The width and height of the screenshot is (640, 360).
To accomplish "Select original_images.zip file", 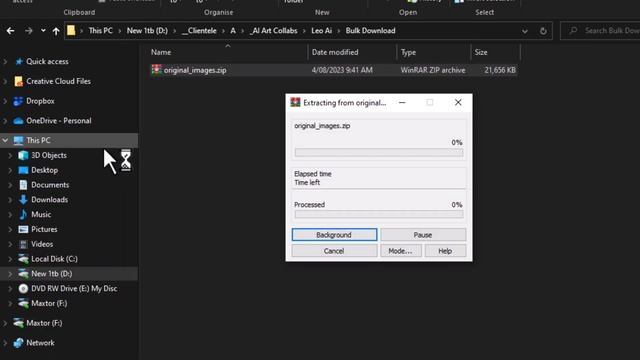I will (333, 70).
